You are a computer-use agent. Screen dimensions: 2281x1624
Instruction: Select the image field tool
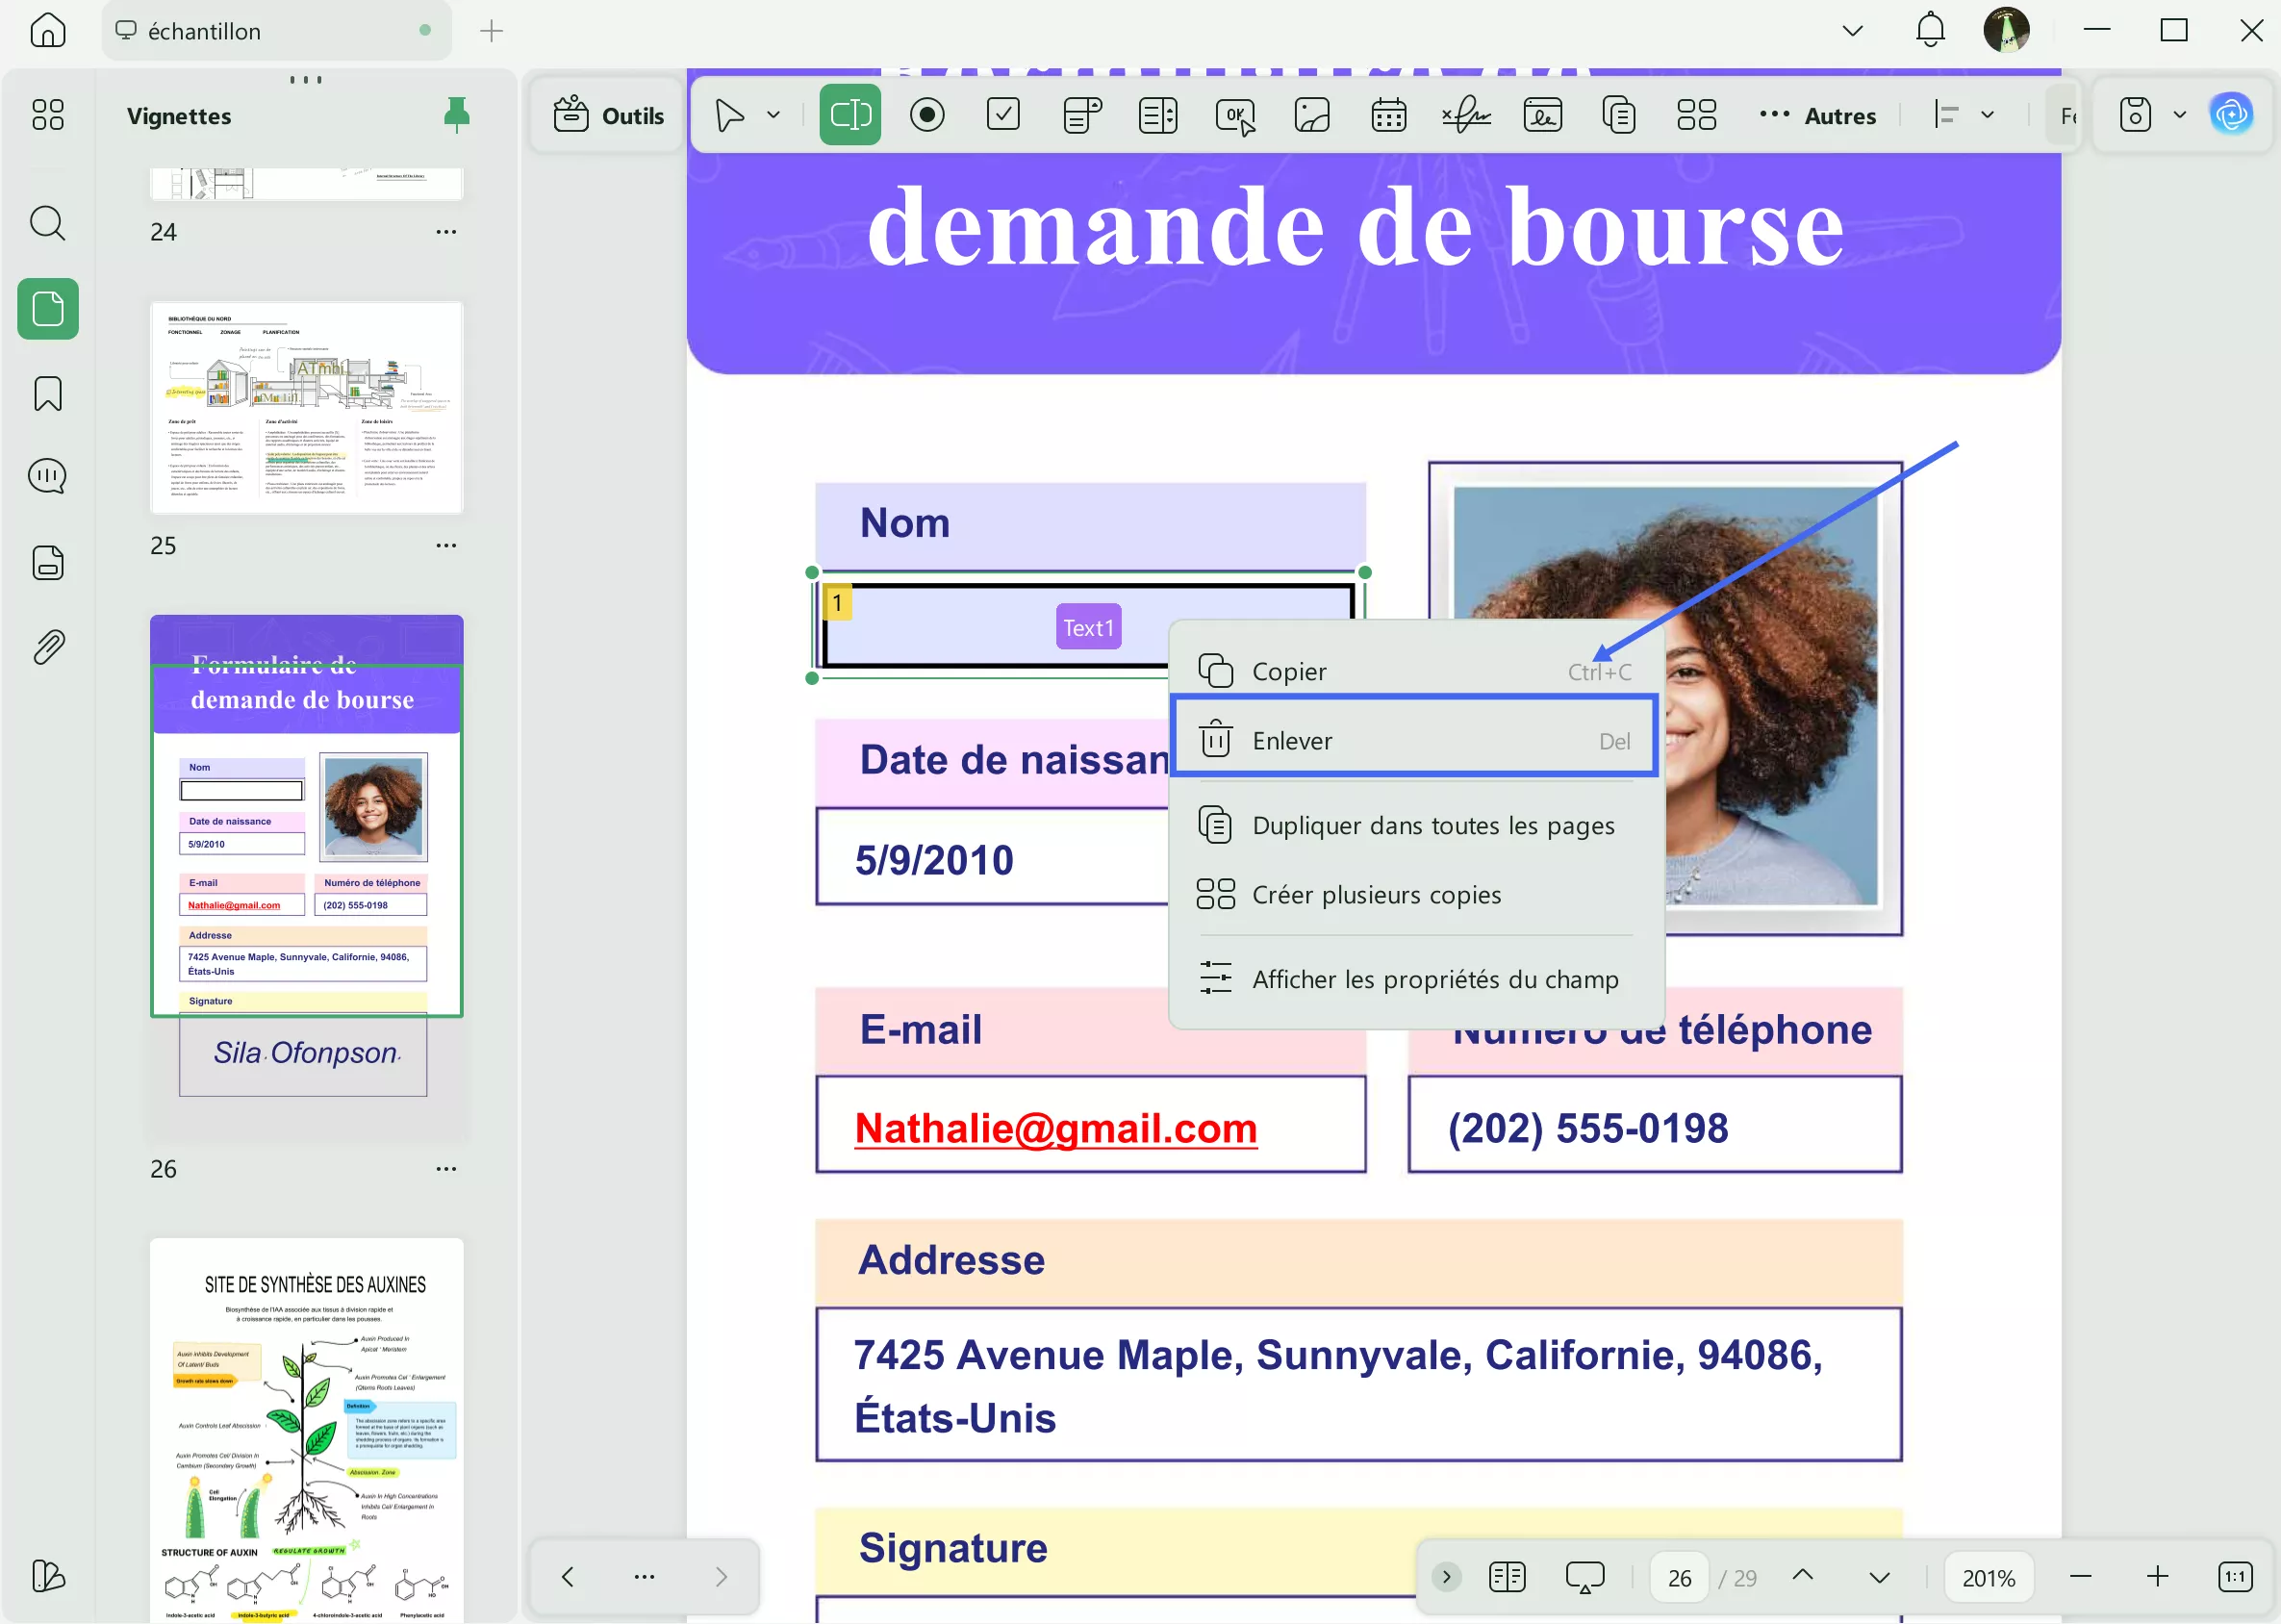coord(1311,115)
